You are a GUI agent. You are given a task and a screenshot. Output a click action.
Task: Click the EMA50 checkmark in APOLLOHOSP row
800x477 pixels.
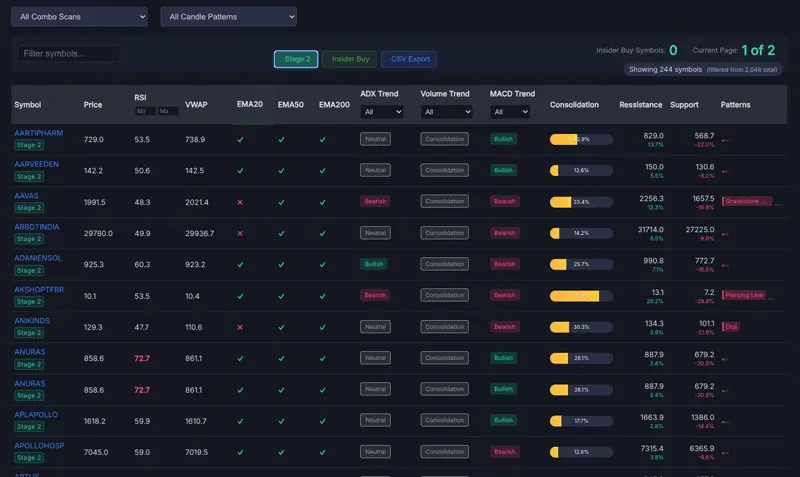281,453
